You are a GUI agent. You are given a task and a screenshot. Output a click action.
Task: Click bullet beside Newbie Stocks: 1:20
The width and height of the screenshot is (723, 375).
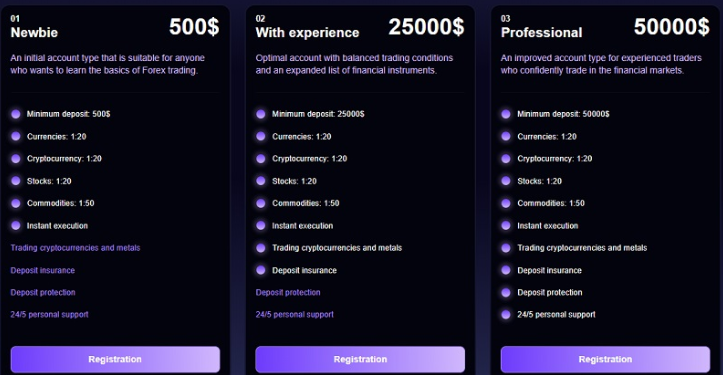[x=16, y=181]
